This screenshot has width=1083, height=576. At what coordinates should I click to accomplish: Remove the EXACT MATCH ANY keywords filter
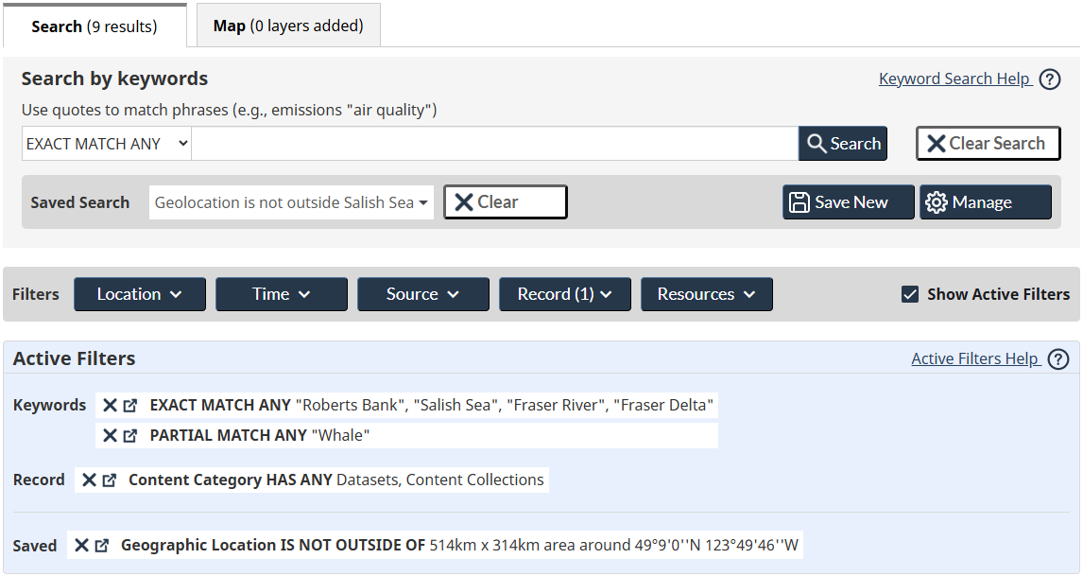tap(112, 405)
